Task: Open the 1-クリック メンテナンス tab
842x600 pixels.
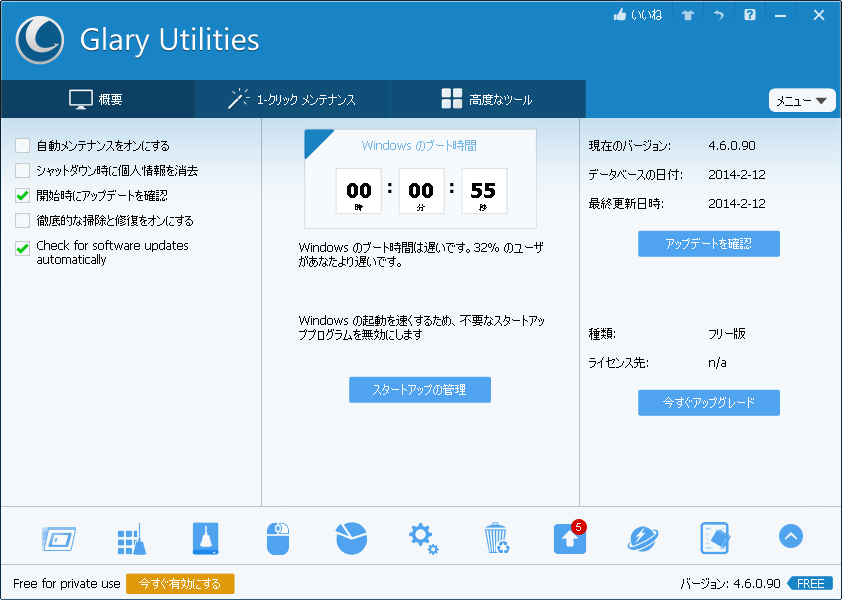Action: (292, 99)
